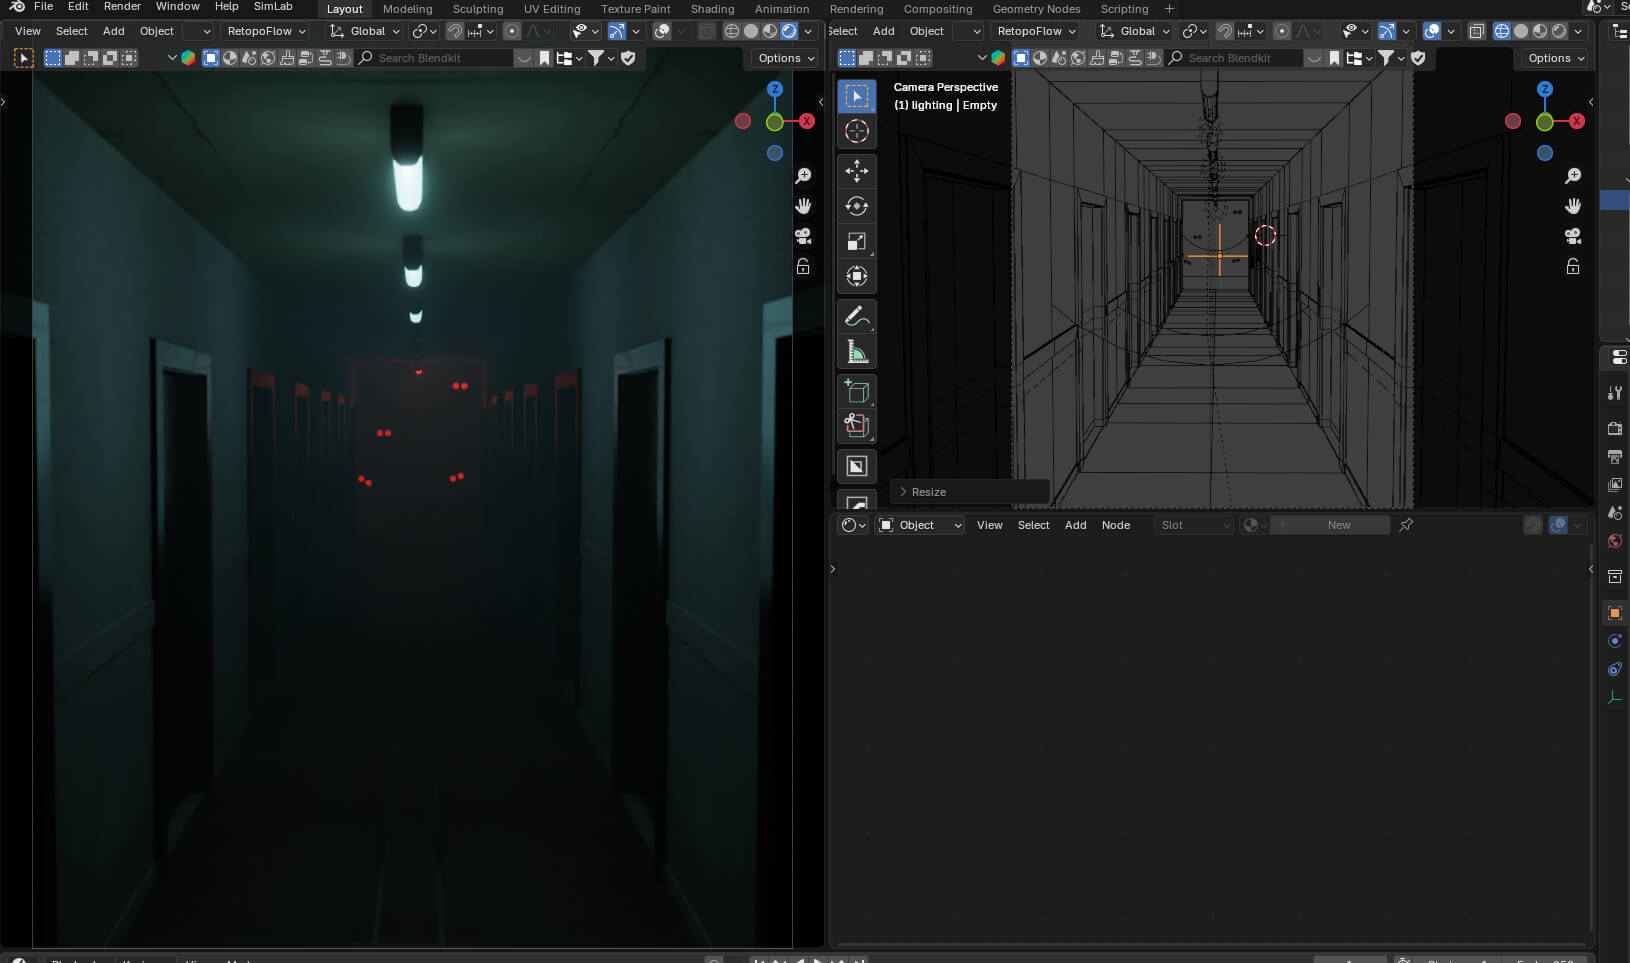
Task: Select the Scale tool in the right viewport toolbar
Action: click(x=857, y=241)
